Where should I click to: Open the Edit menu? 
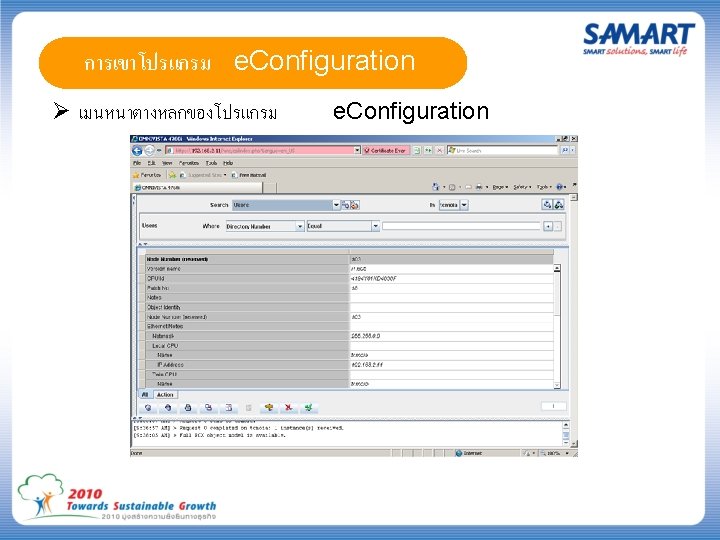pos(152,163)
